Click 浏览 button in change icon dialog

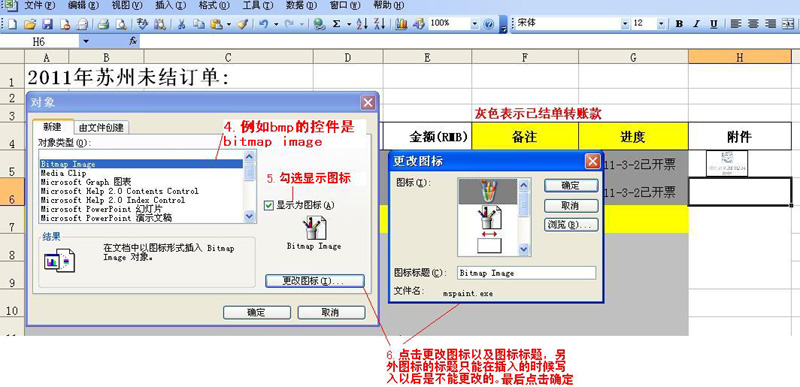click(x=571, y=225)
